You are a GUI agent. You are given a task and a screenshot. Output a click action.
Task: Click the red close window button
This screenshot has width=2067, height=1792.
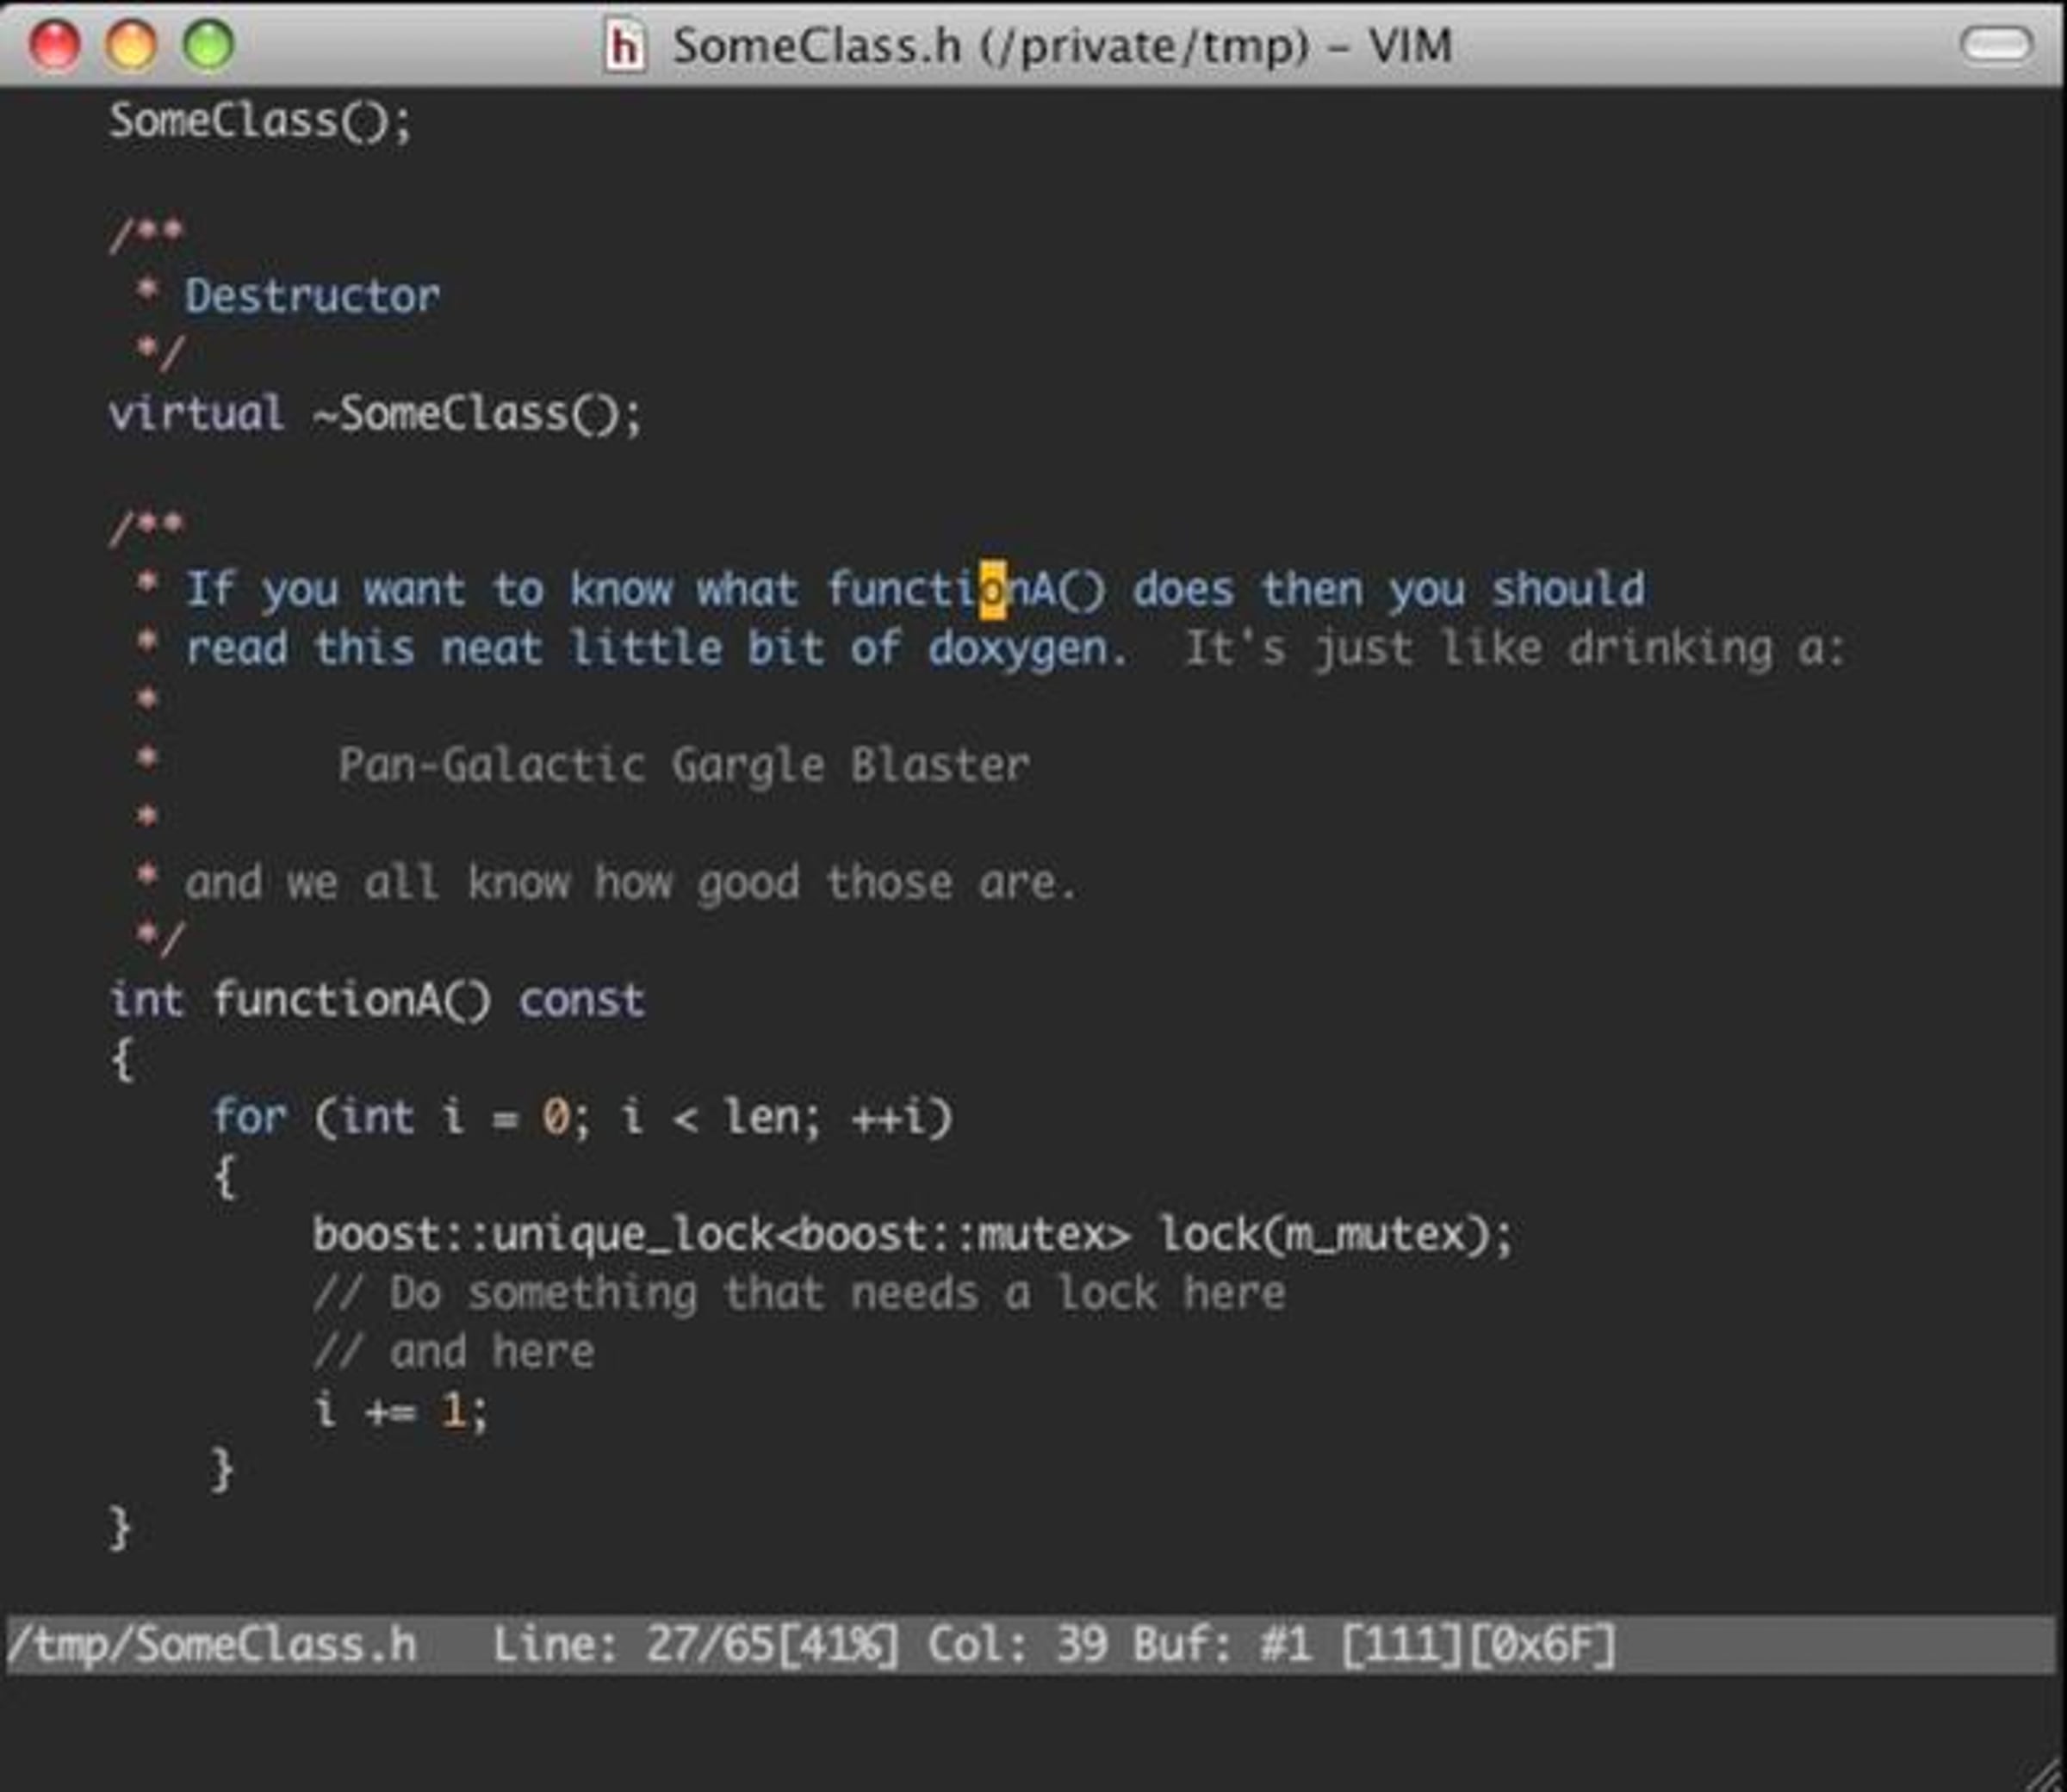click(x=54, y=45)
